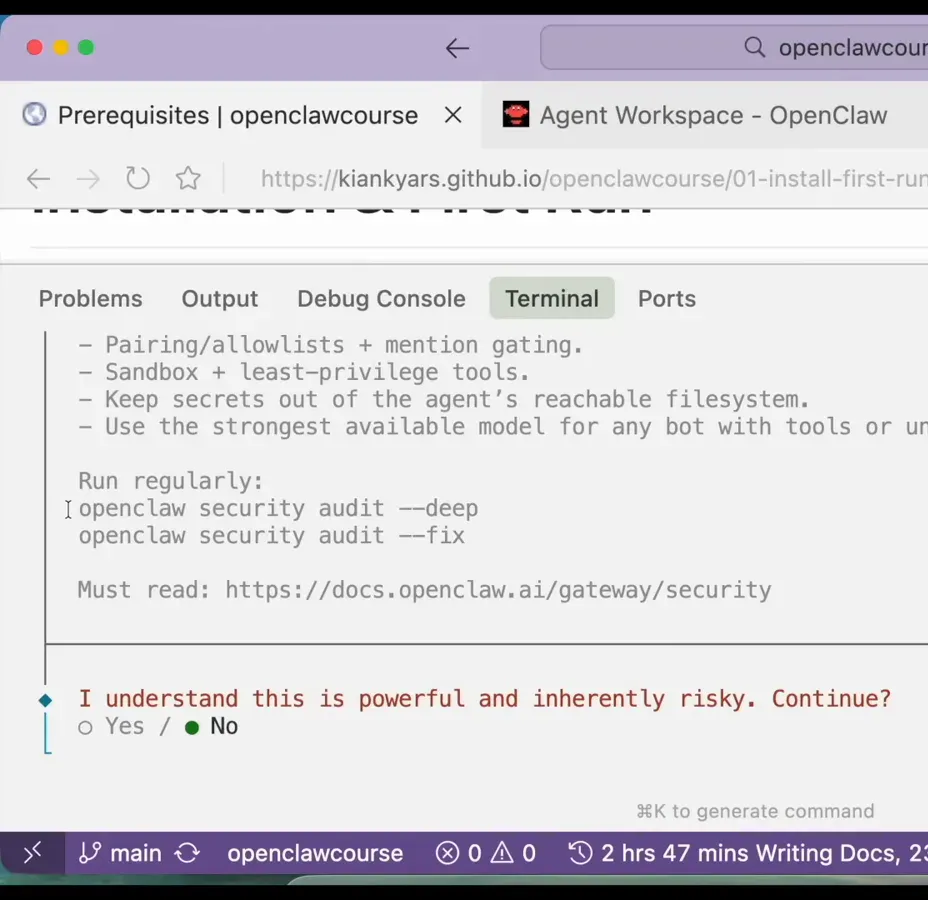The image size is (928, 900).
Task: Click openclawcourse in the status bar
Action: [x=315, y=853]
